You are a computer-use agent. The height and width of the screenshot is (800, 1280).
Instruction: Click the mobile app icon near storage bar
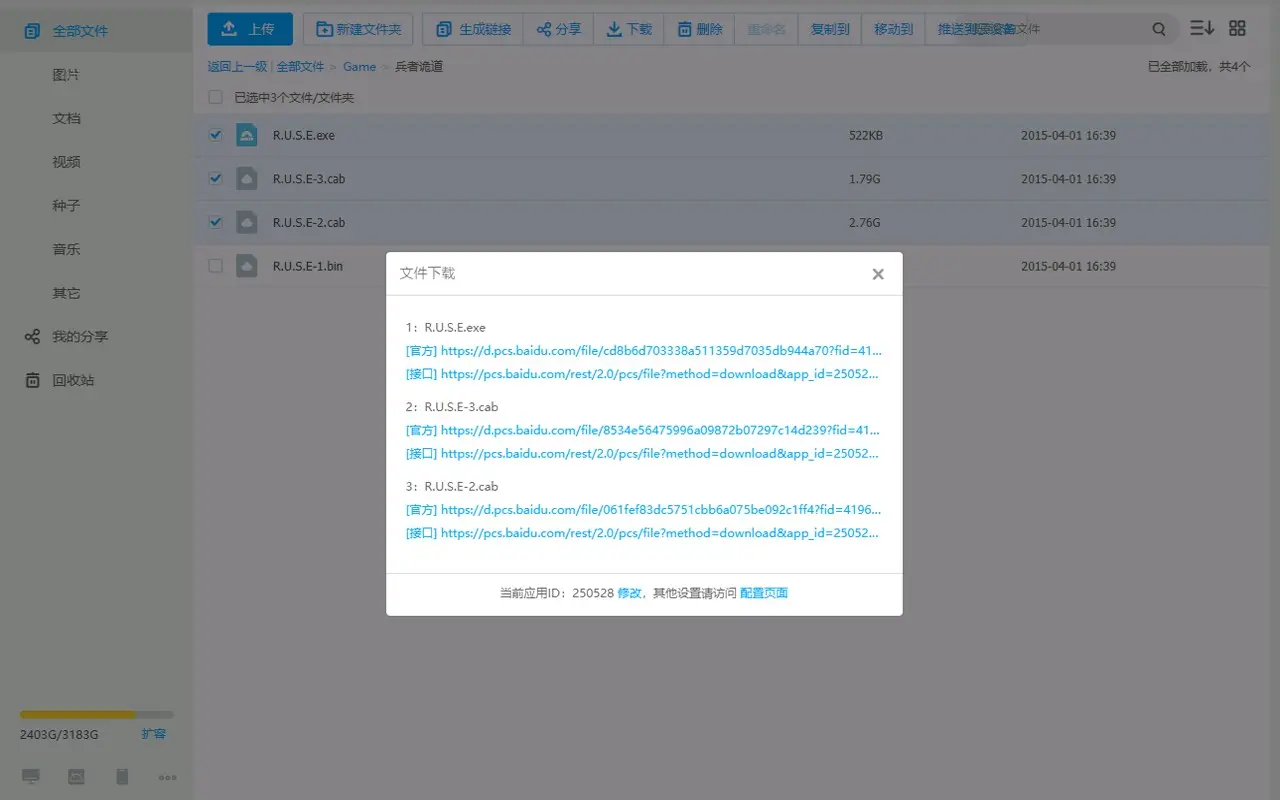click(x=121, y=776)
